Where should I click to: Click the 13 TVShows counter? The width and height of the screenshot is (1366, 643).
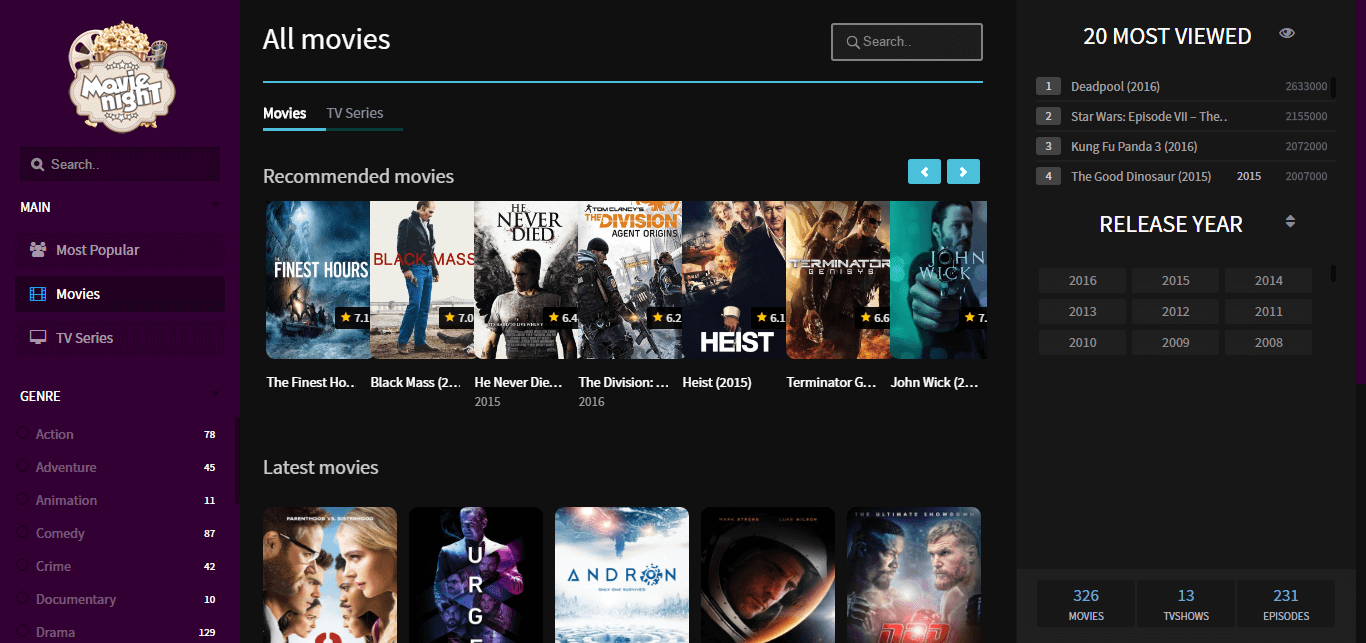1186,604
